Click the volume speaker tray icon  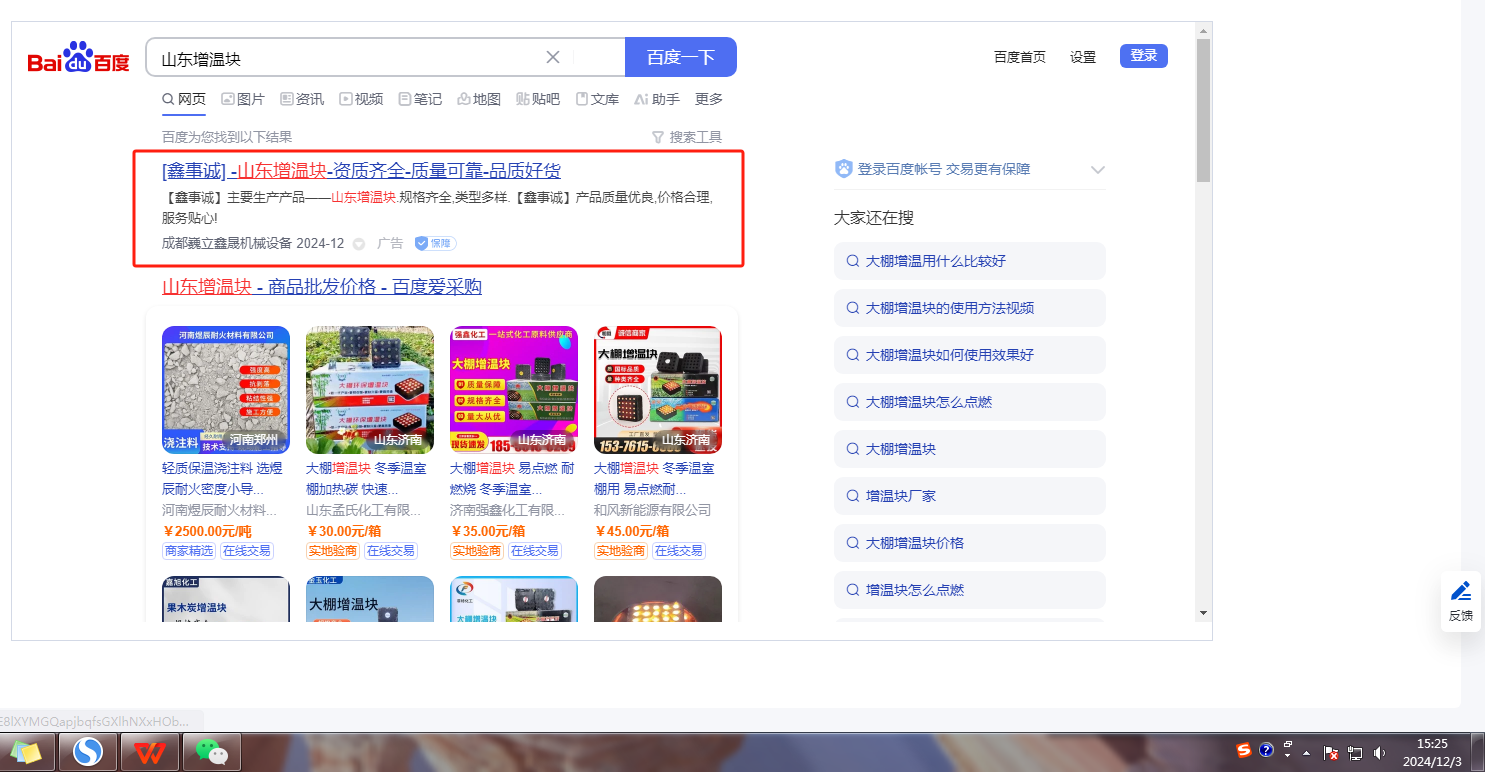(1380, 753)
